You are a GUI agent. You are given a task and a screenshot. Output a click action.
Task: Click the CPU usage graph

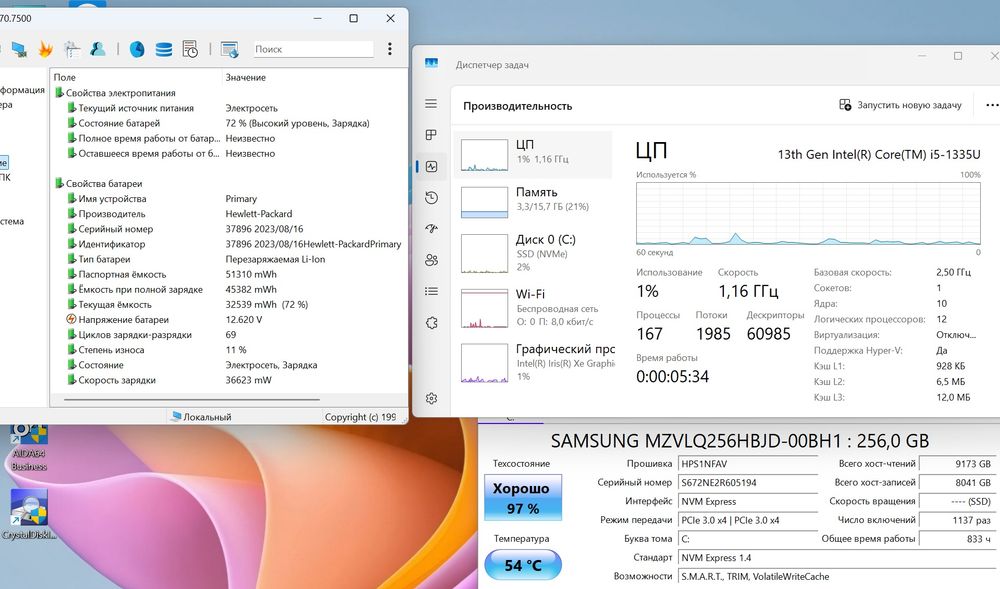(x=808, y=214)
